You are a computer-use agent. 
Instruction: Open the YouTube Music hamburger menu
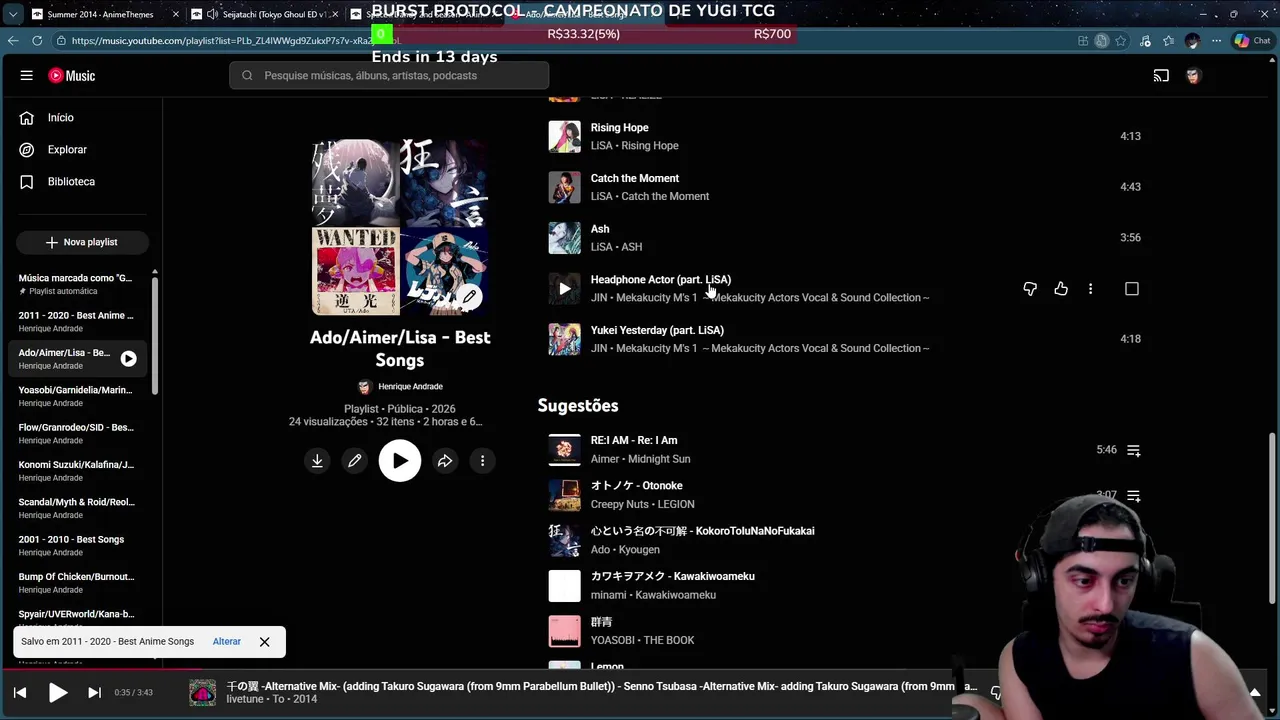pos(27,76)
